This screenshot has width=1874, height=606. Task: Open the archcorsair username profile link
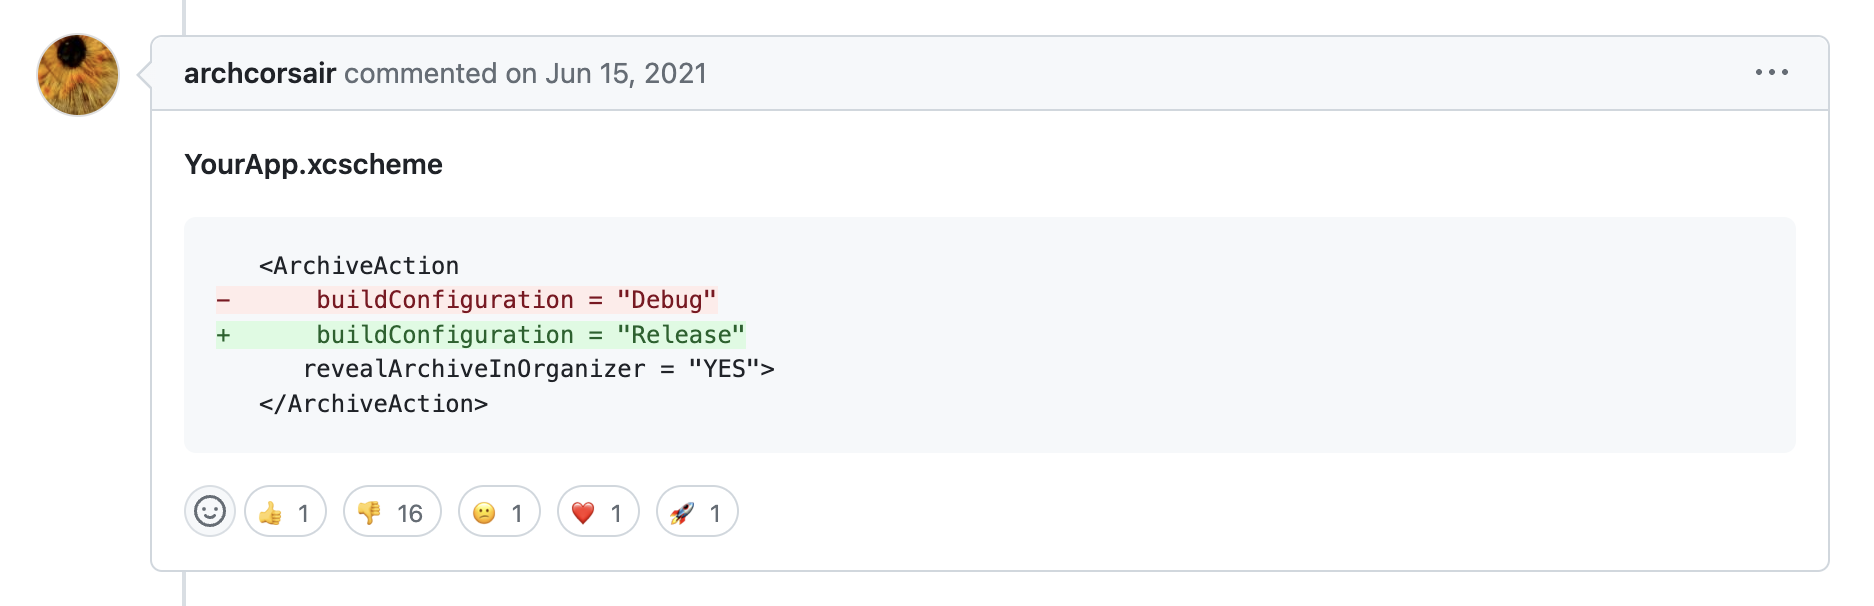[x=260, y=74]
